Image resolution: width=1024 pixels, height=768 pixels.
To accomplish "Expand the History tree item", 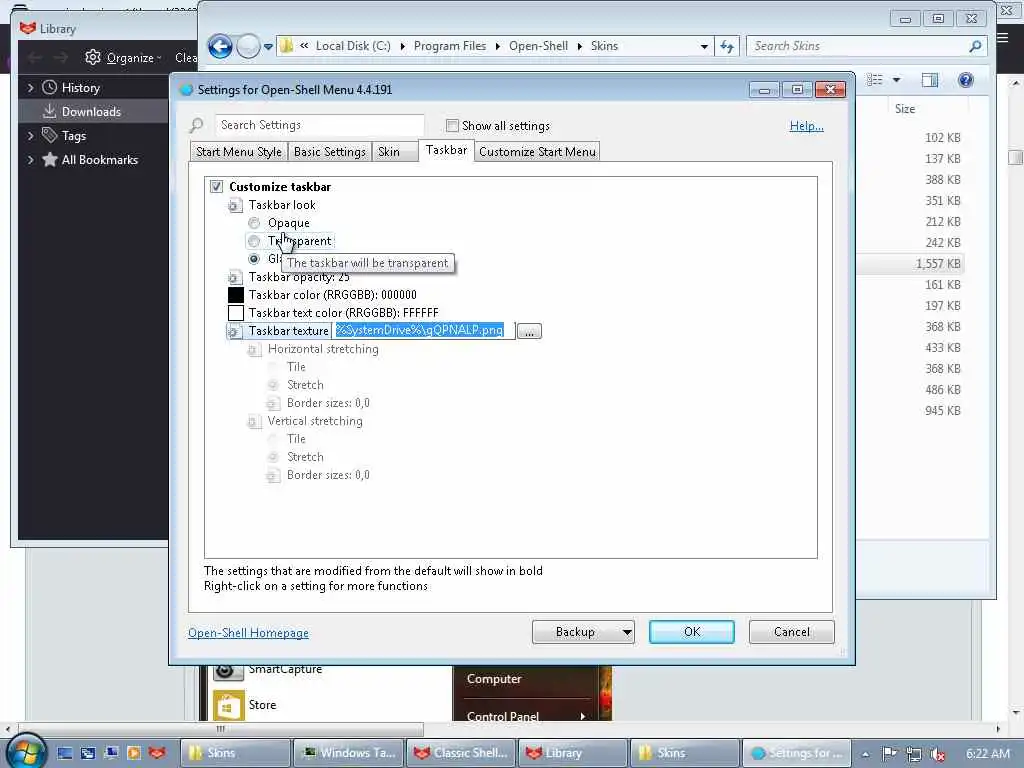I will click(31, 88).
